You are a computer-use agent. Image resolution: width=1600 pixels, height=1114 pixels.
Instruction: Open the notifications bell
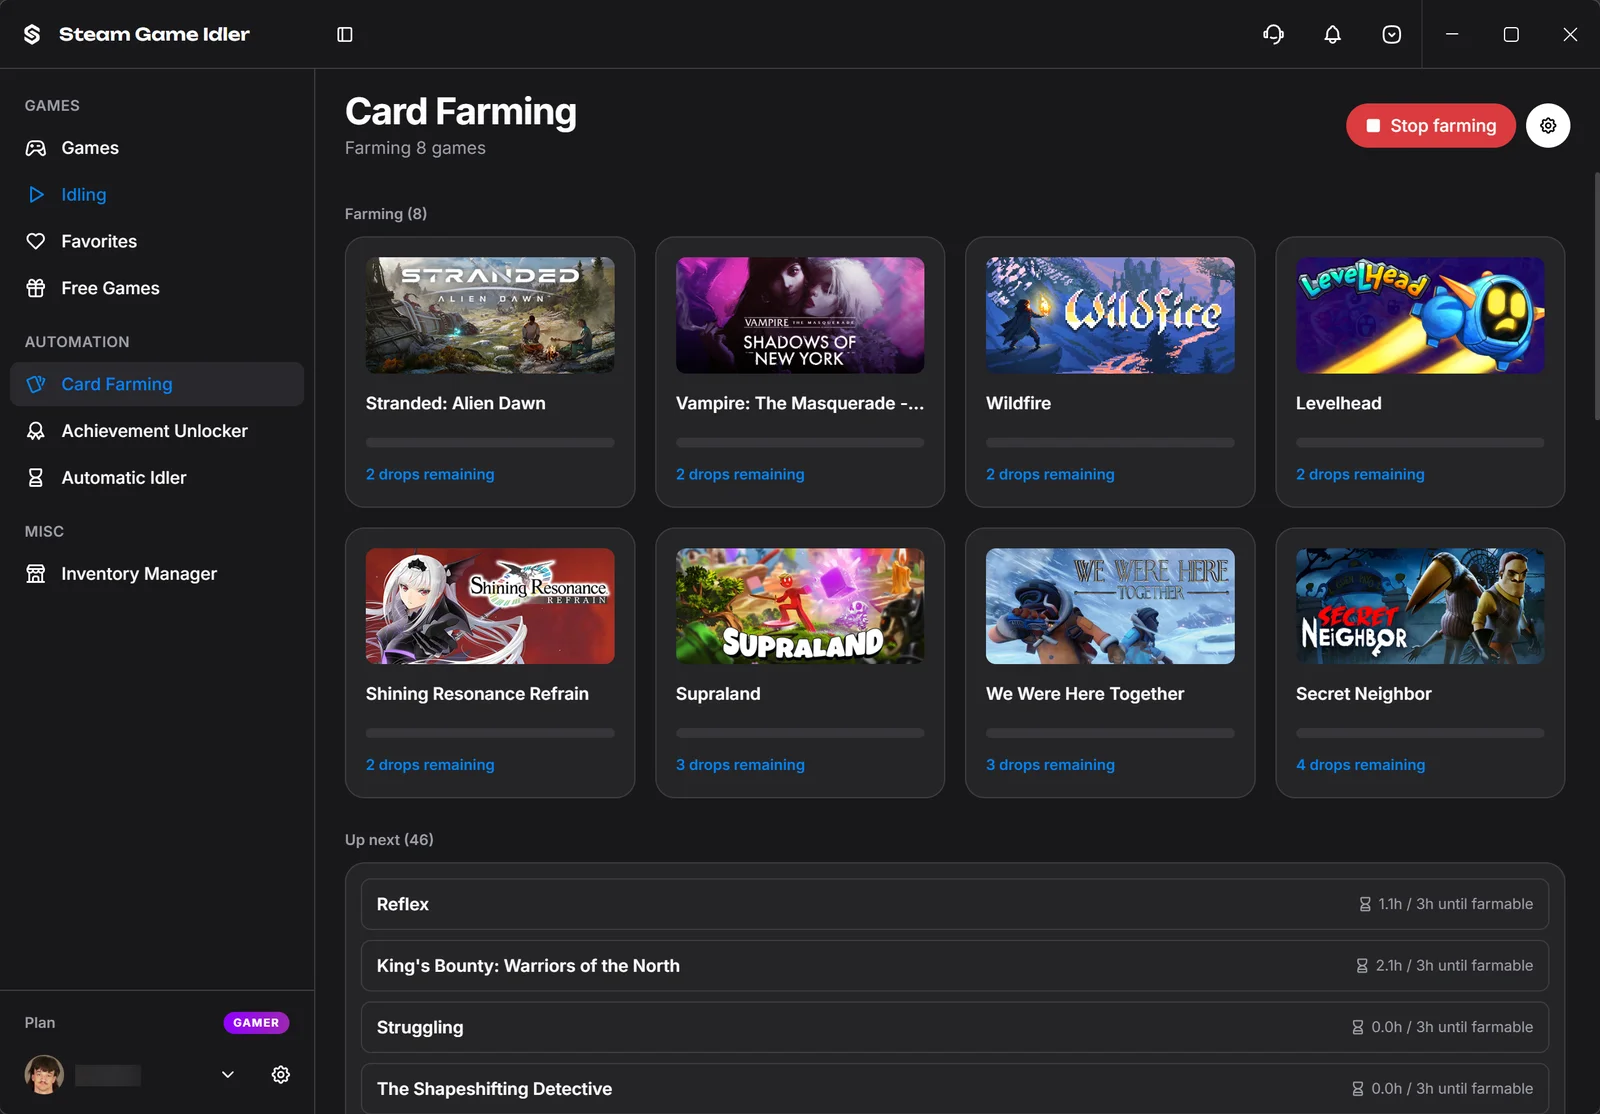click(x=1332, y=34)
